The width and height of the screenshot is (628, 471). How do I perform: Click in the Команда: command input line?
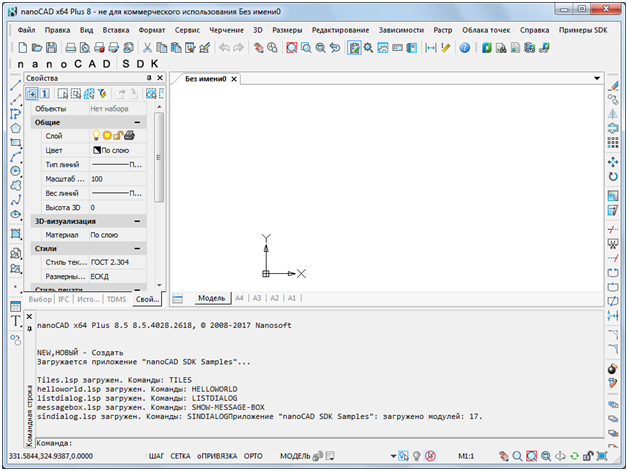click(319, 443)
